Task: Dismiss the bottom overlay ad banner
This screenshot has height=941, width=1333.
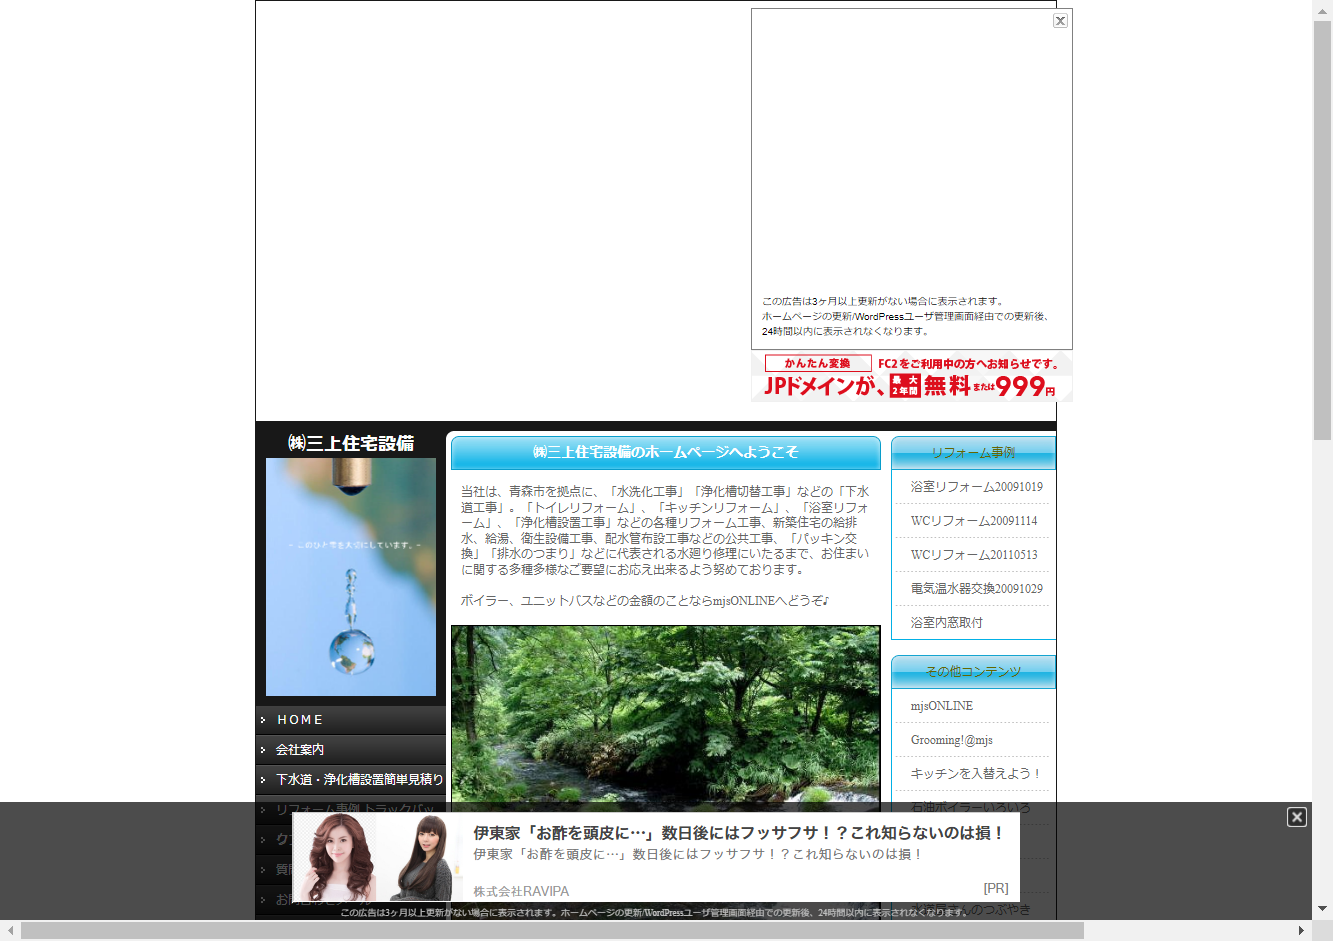Action: (x=1296, y=817)
